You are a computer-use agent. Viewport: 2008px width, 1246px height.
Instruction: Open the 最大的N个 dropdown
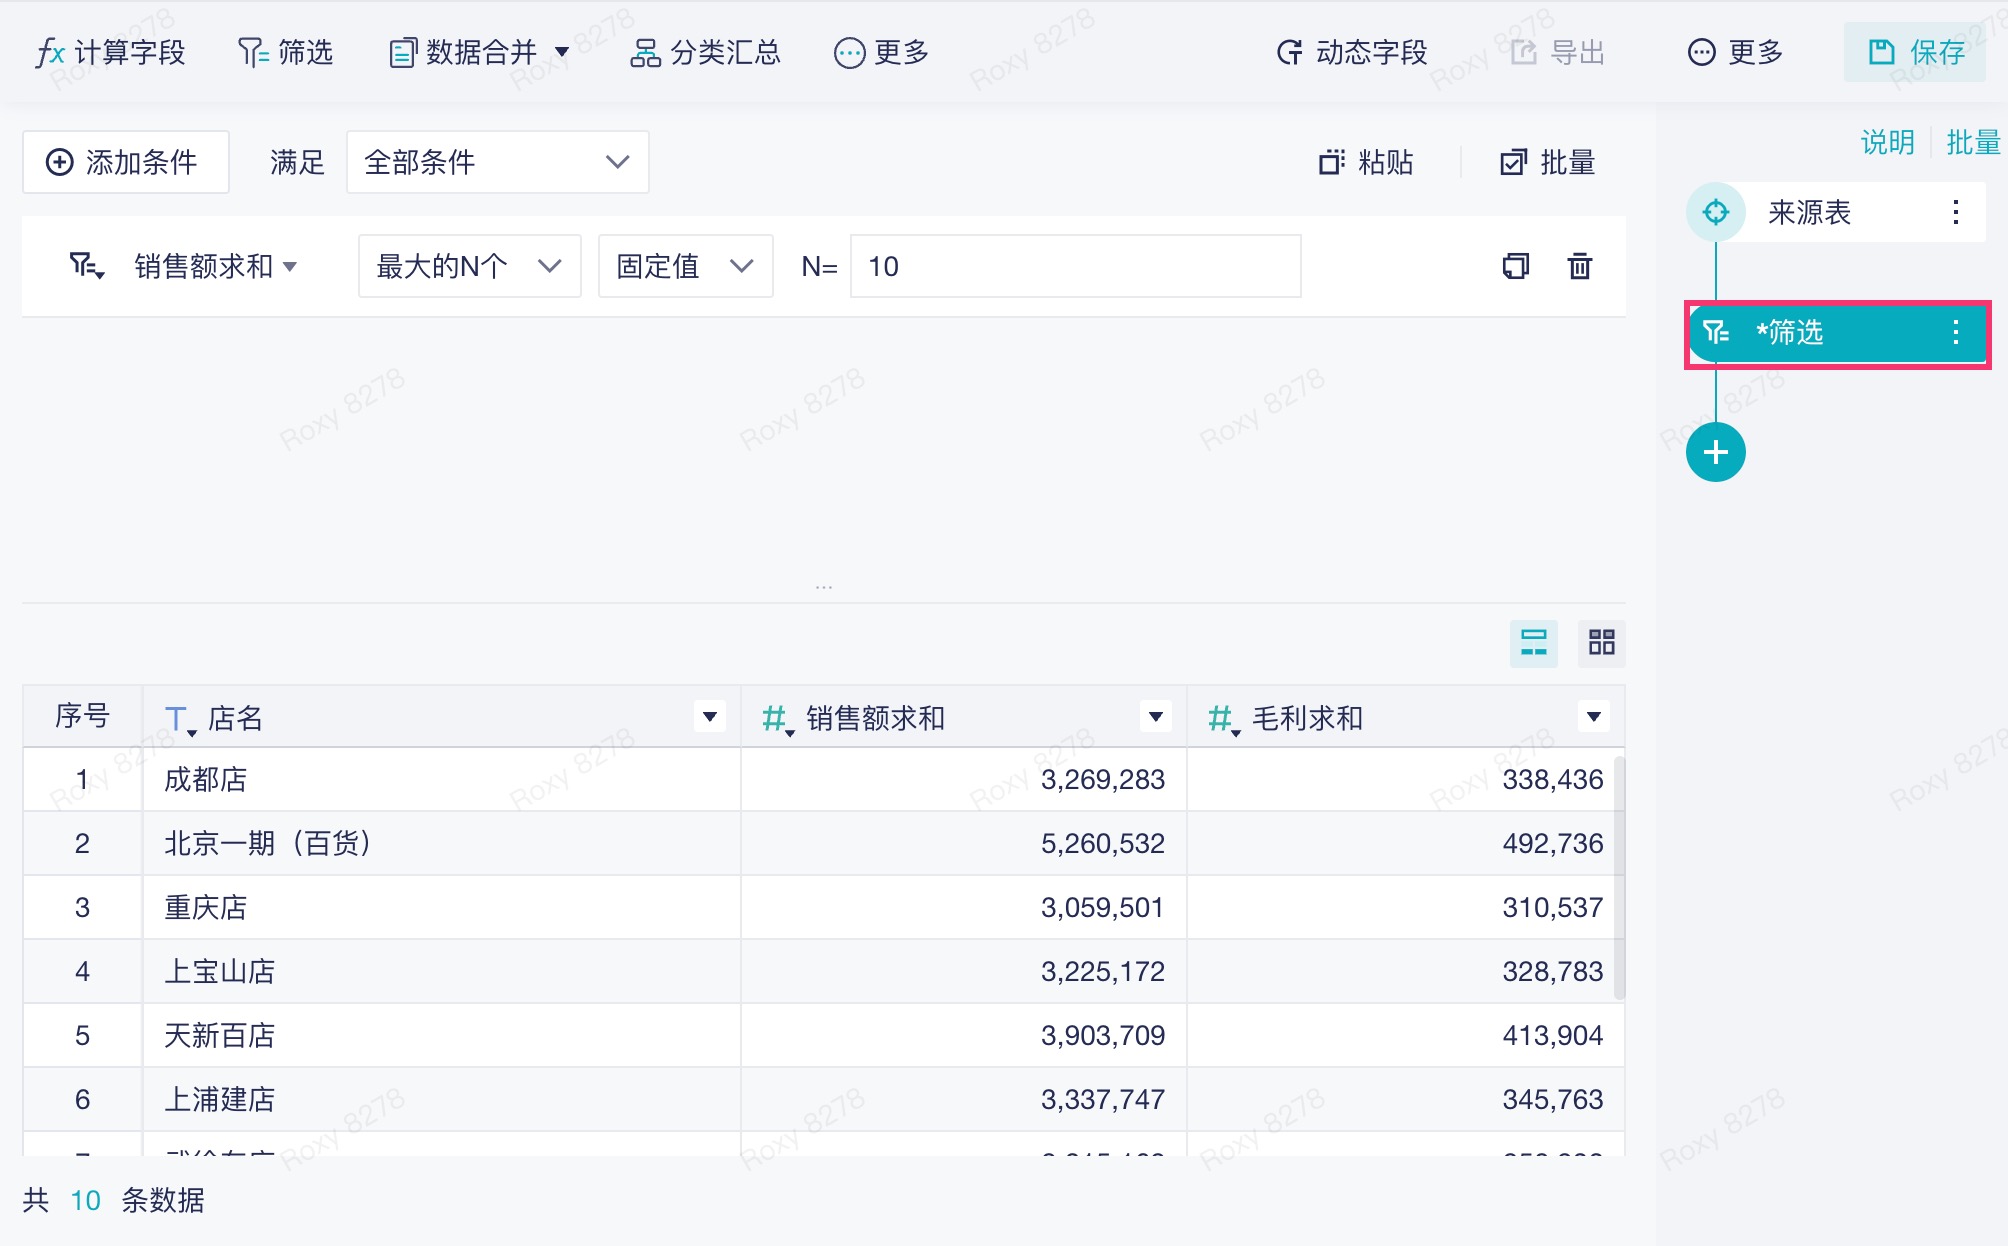pyautogui.click(x=469, y=266)
